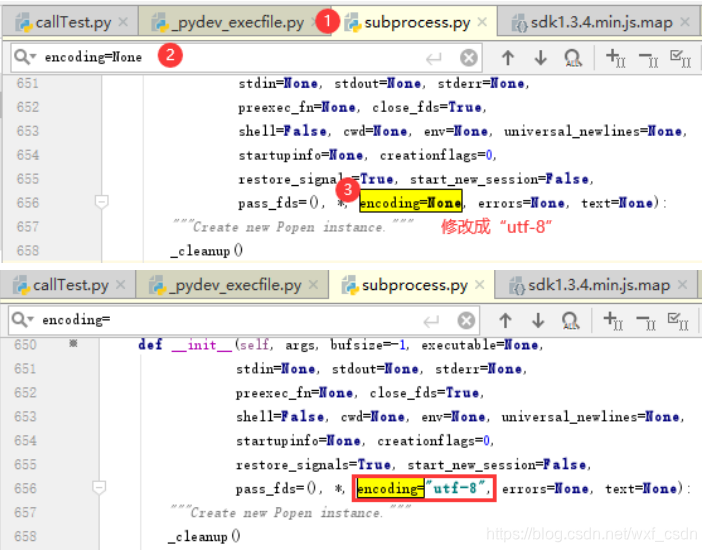The width and height of the screenshot is (706, 552).
Task: Open search history dropdown beside 'encoding=None'
Action: pyautogui.click(x=25, y=57)
